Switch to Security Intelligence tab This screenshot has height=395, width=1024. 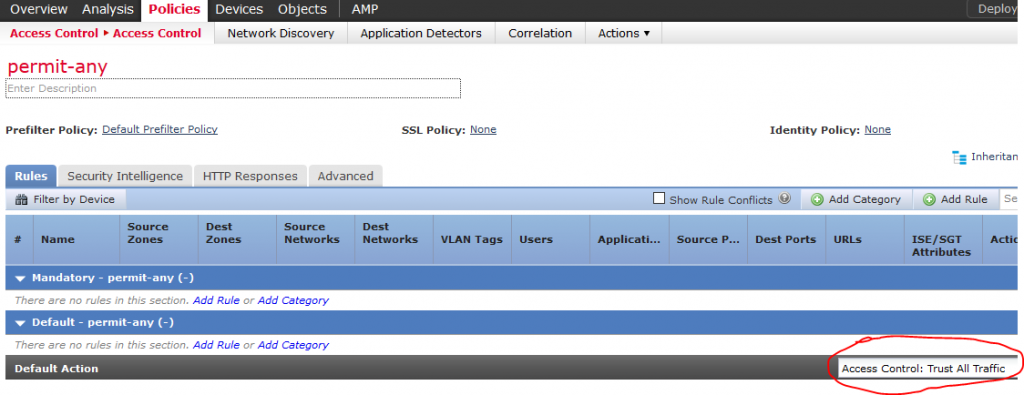125,176
